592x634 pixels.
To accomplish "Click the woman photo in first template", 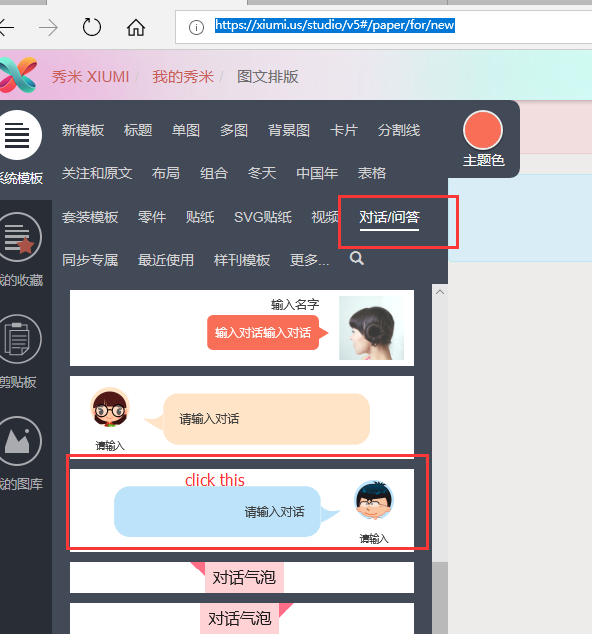I will 371,328.
